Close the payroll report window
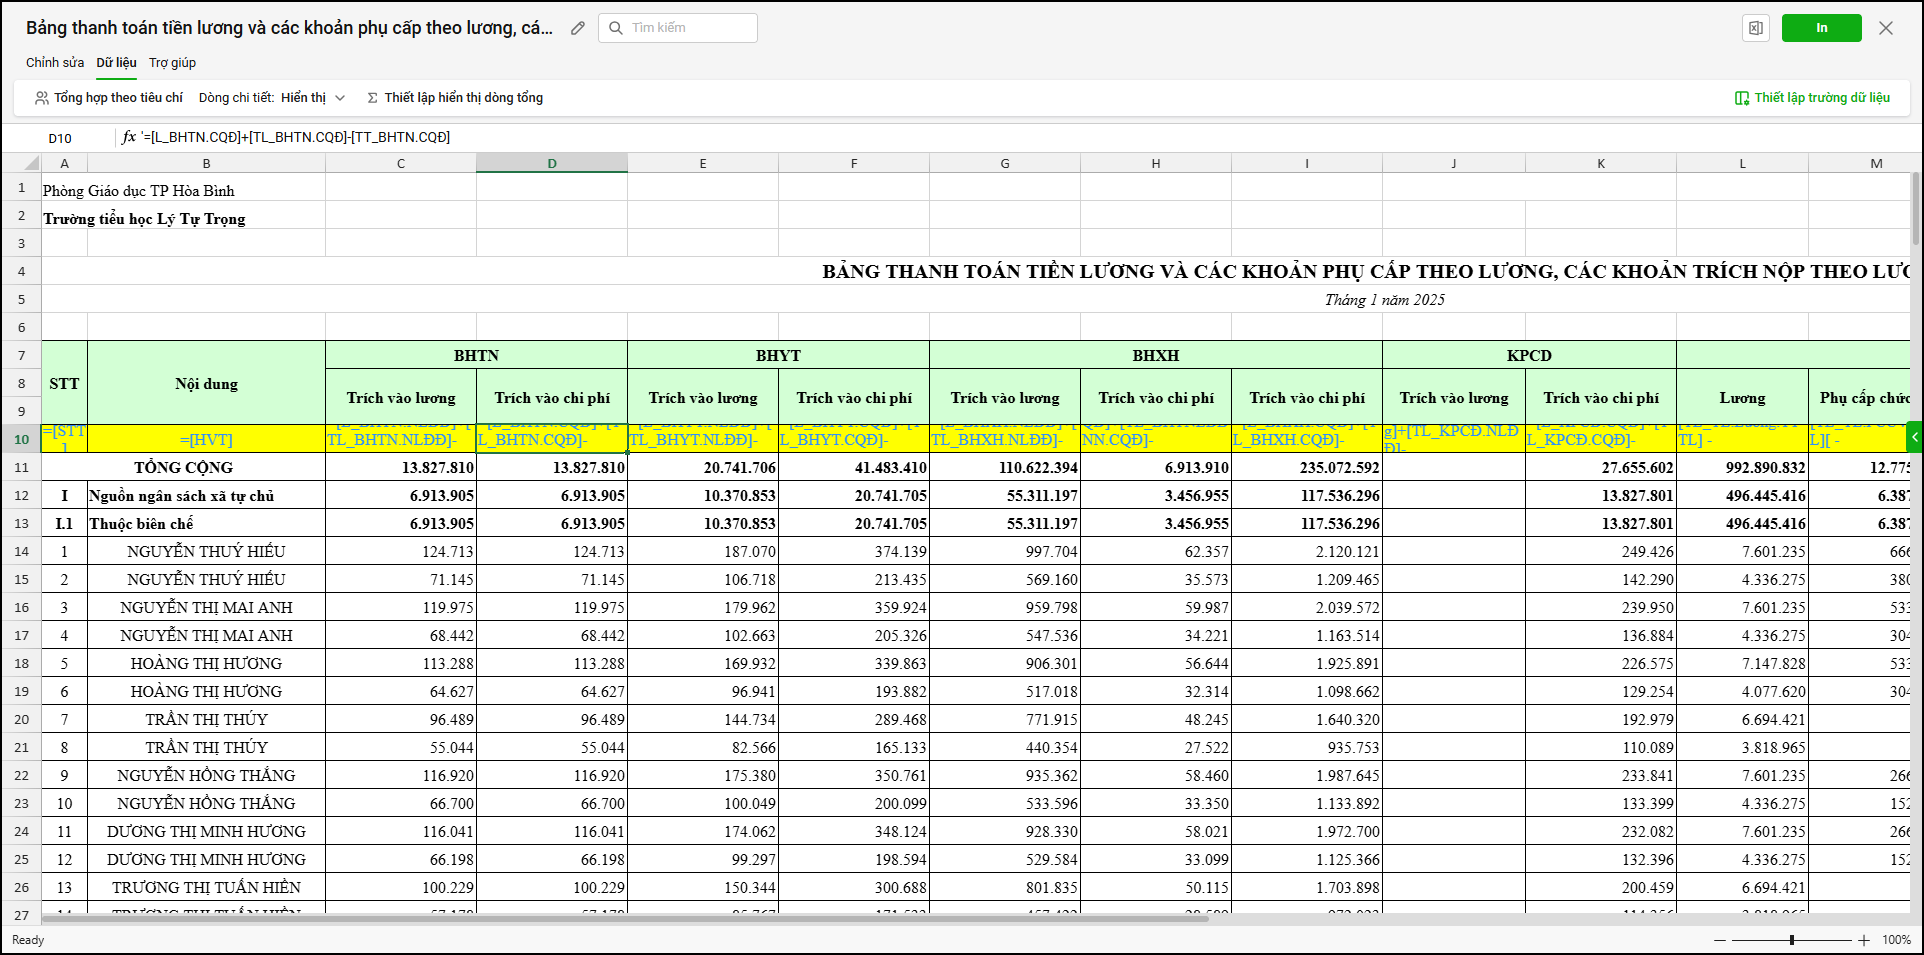Viewport: 1924px width, 955px height. point(1886,28)
